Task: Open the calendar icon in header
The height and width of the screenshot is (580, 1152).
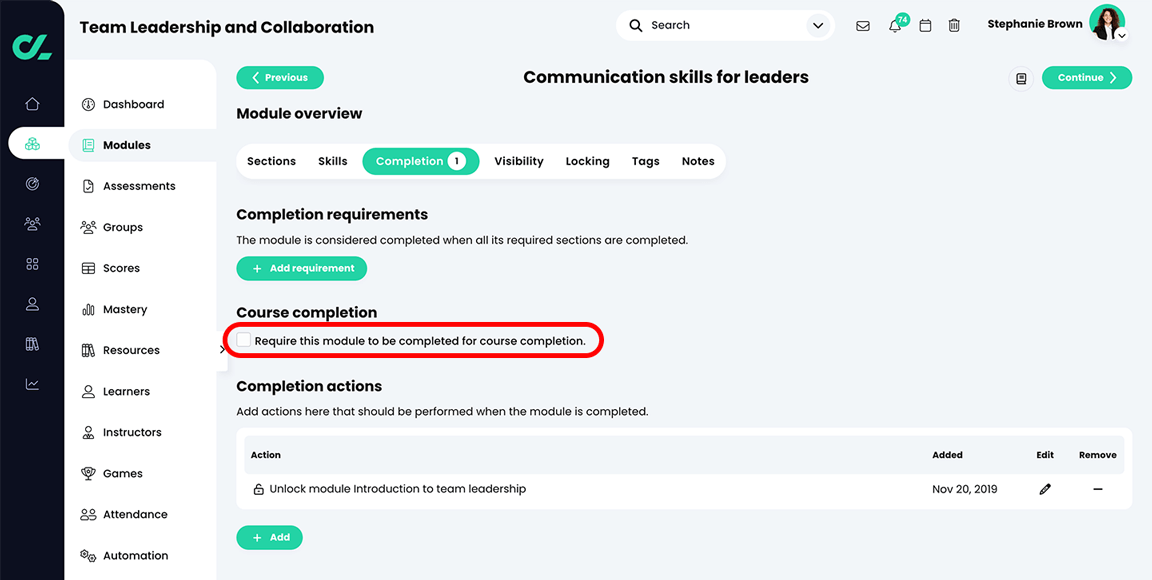Action: (x=925, y=26)
